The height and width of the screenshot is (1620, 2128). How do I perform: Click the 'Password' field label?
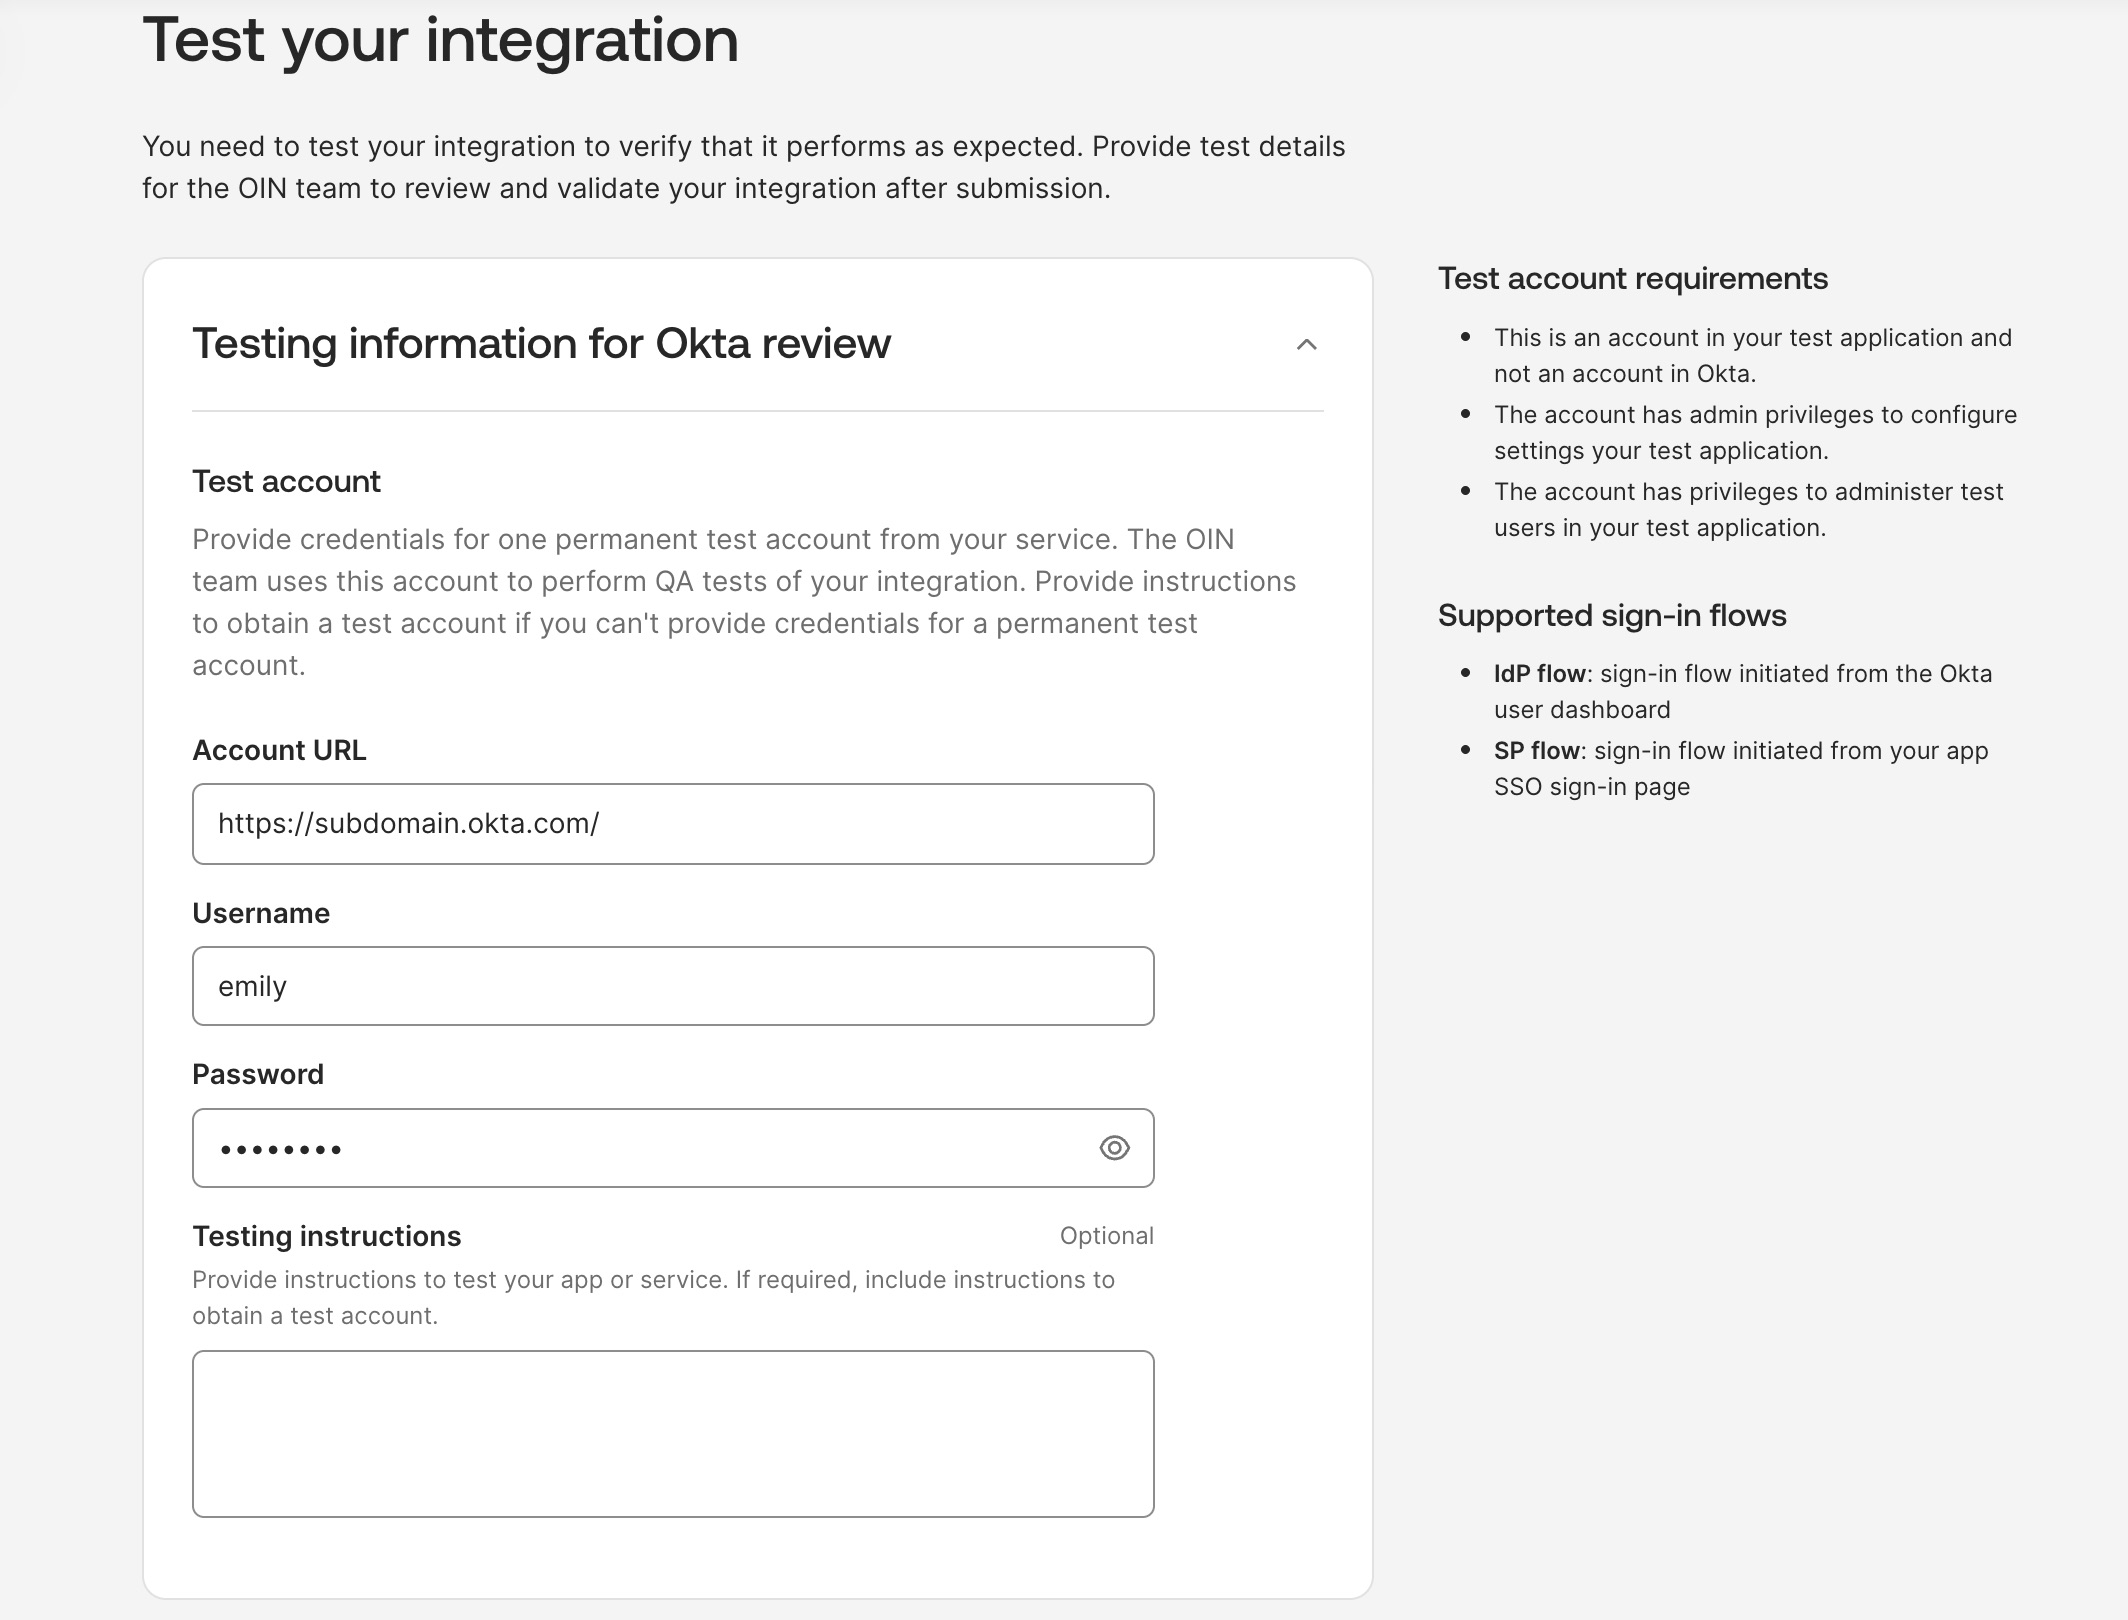pyautogui.click(x=258, y=1074)
